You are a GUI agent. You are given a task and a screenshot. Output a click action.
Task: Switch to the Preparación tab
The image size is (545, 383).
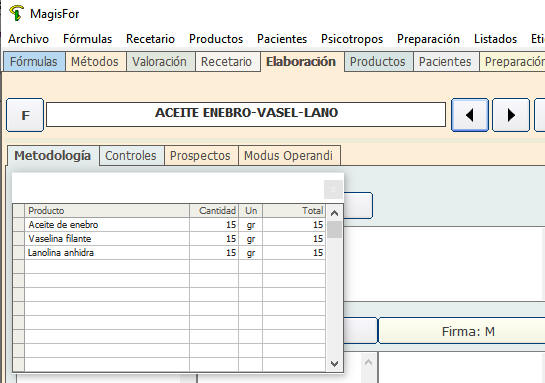click(513, 62)
